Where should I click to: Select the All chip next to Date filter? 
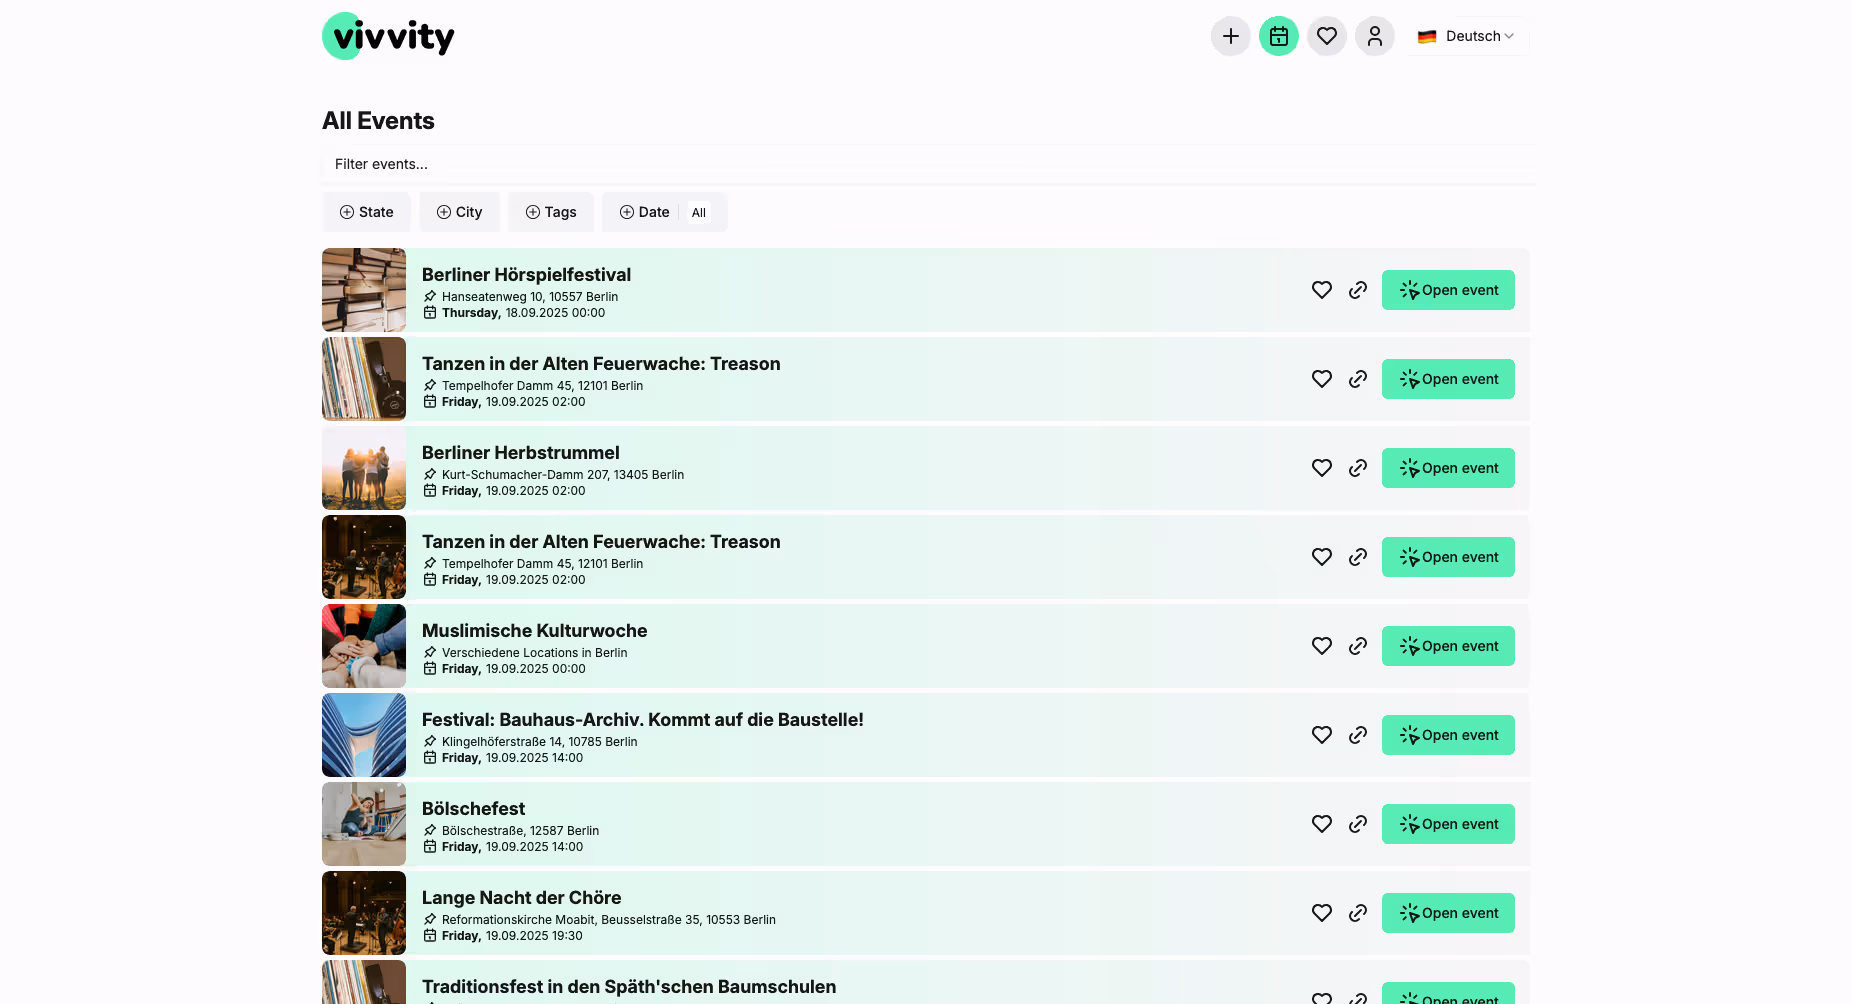[699, 212]
